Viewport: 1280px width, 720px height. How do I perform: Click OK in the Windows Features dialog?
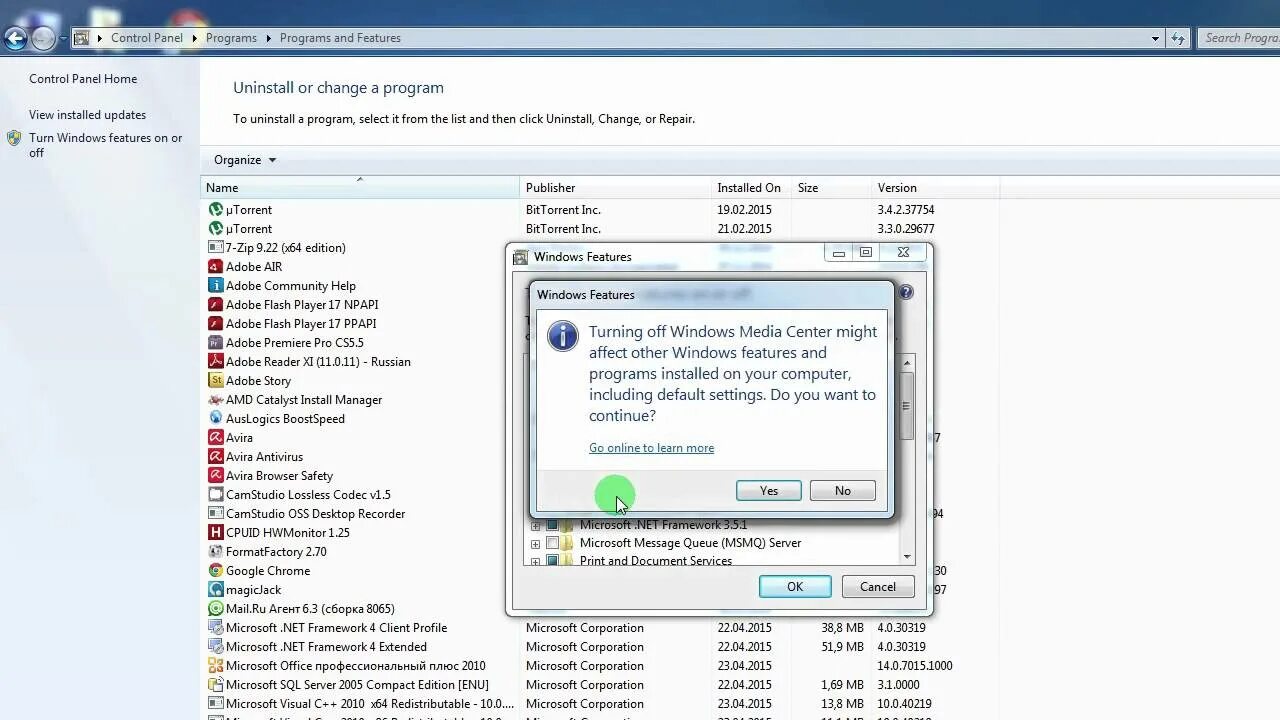[795, 587]
